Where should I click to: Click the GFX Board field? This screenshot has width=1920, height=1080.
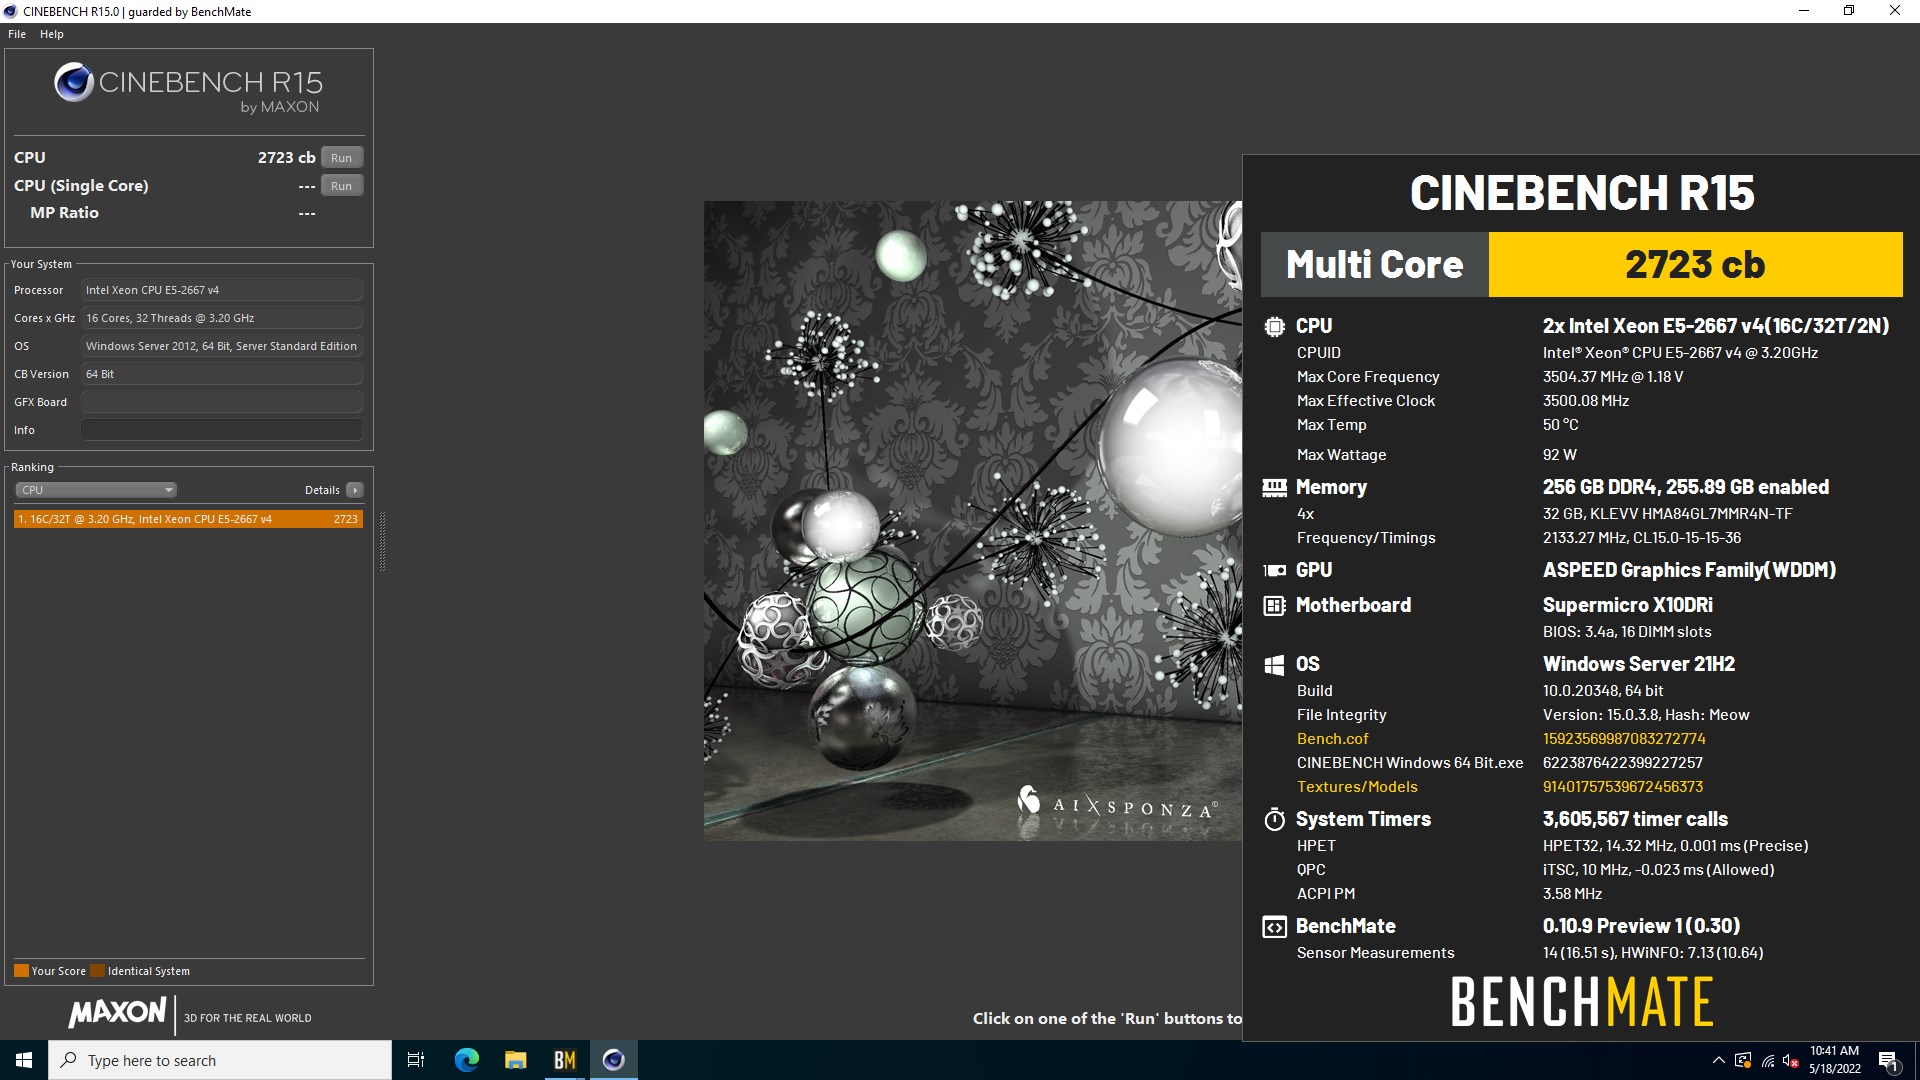click(x=222, y=402)
